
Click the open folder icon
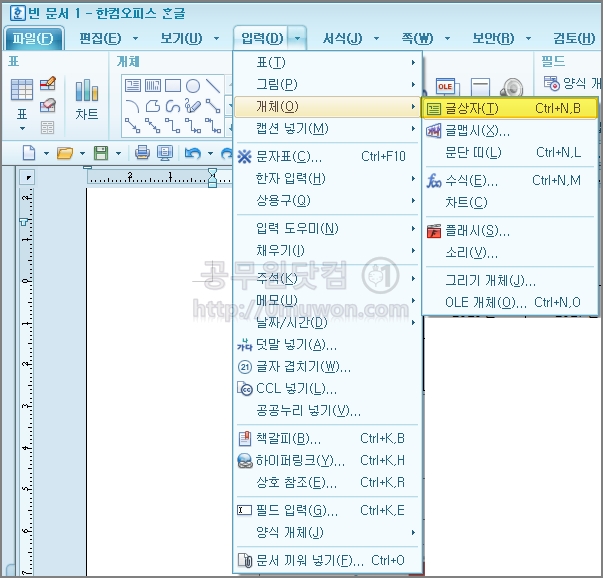tap(65, 153)
